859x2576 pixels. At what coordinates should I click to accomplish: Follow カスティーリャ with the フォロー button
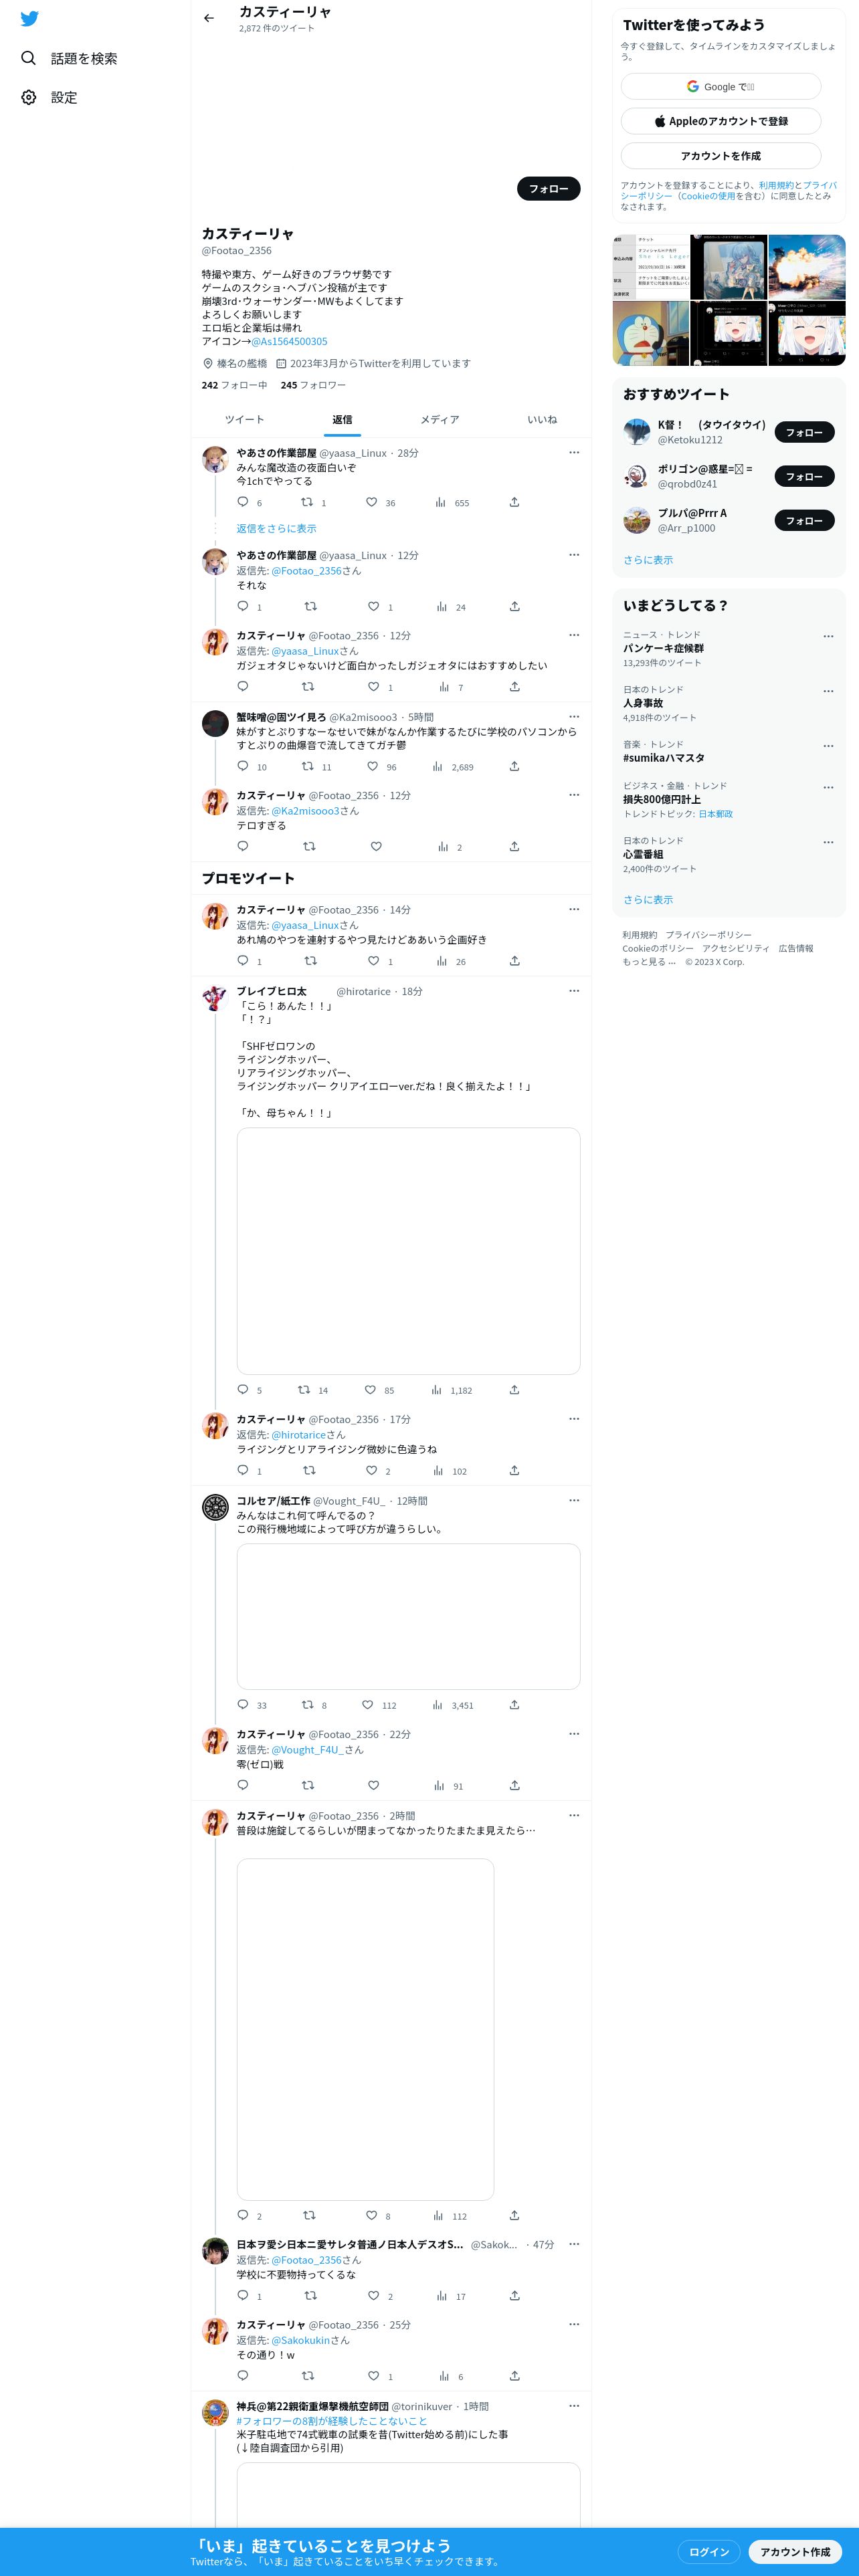point(549,188)
